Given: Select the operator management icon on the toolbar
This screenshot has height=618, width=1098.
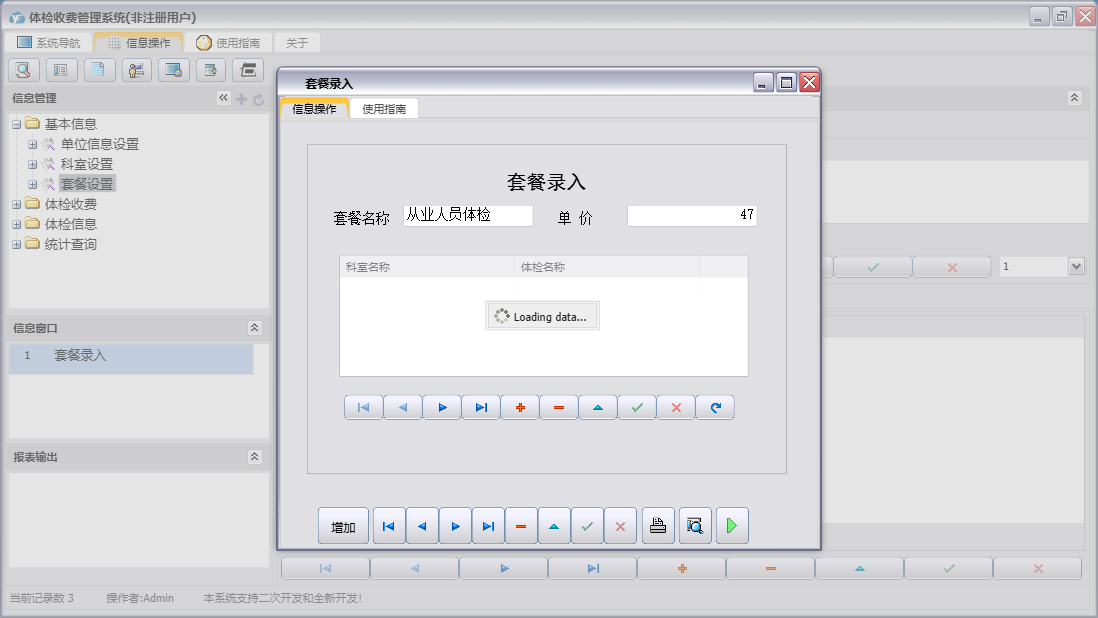Looking at the screenshot, I should click(136, 70).
